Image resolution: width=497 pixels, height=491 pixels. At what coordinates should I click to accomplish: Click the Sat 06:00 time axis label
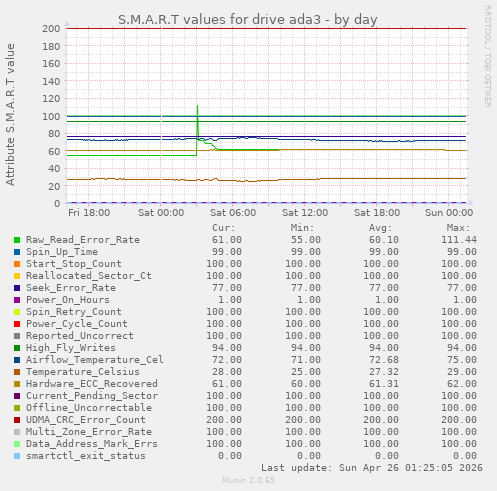click(x=233, y=213)
